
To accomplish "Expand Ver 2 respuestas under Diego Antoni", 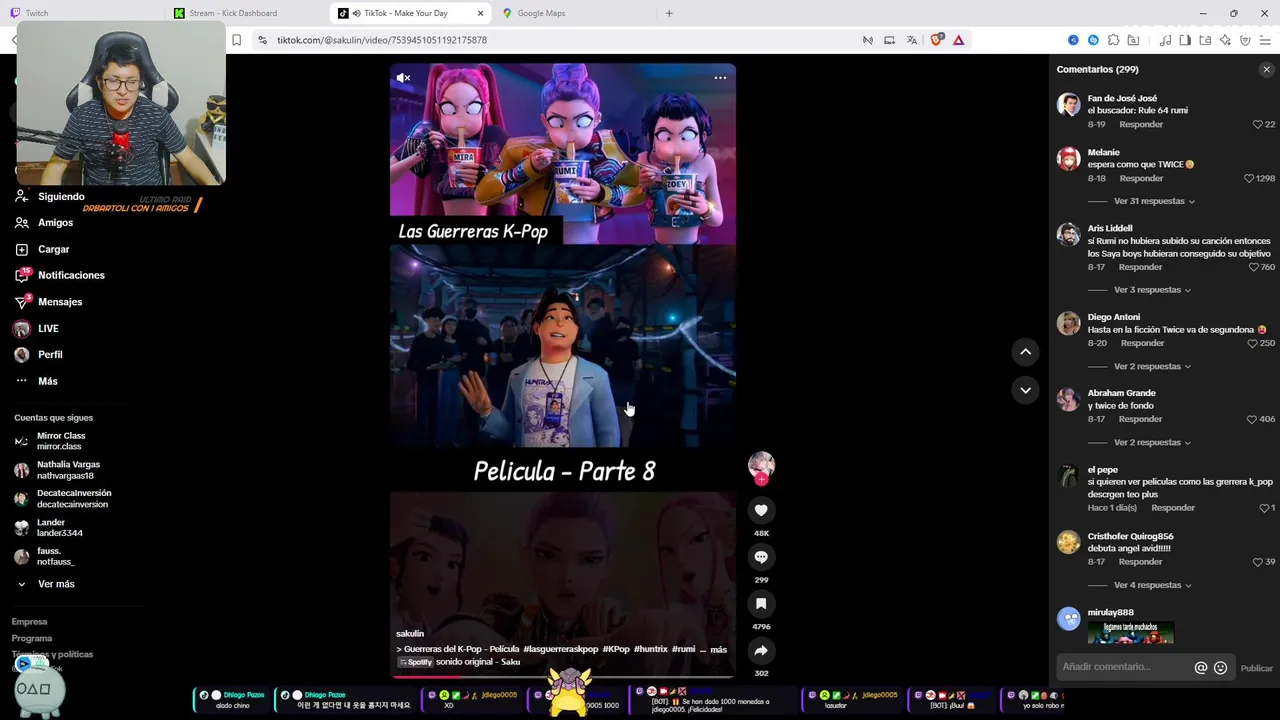I will point(1152,366).
